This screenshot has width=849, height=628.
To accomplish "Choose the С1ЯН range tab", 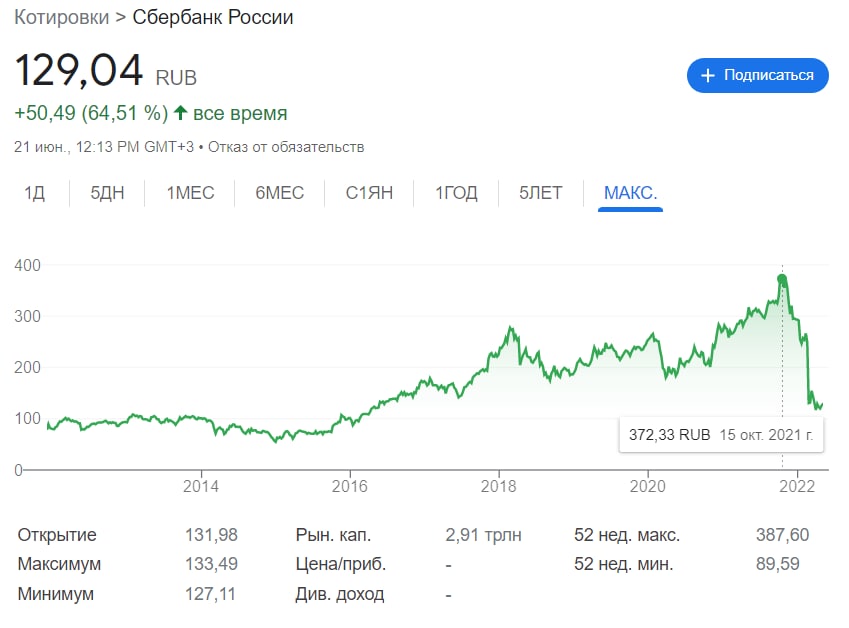I will point(369,193).
